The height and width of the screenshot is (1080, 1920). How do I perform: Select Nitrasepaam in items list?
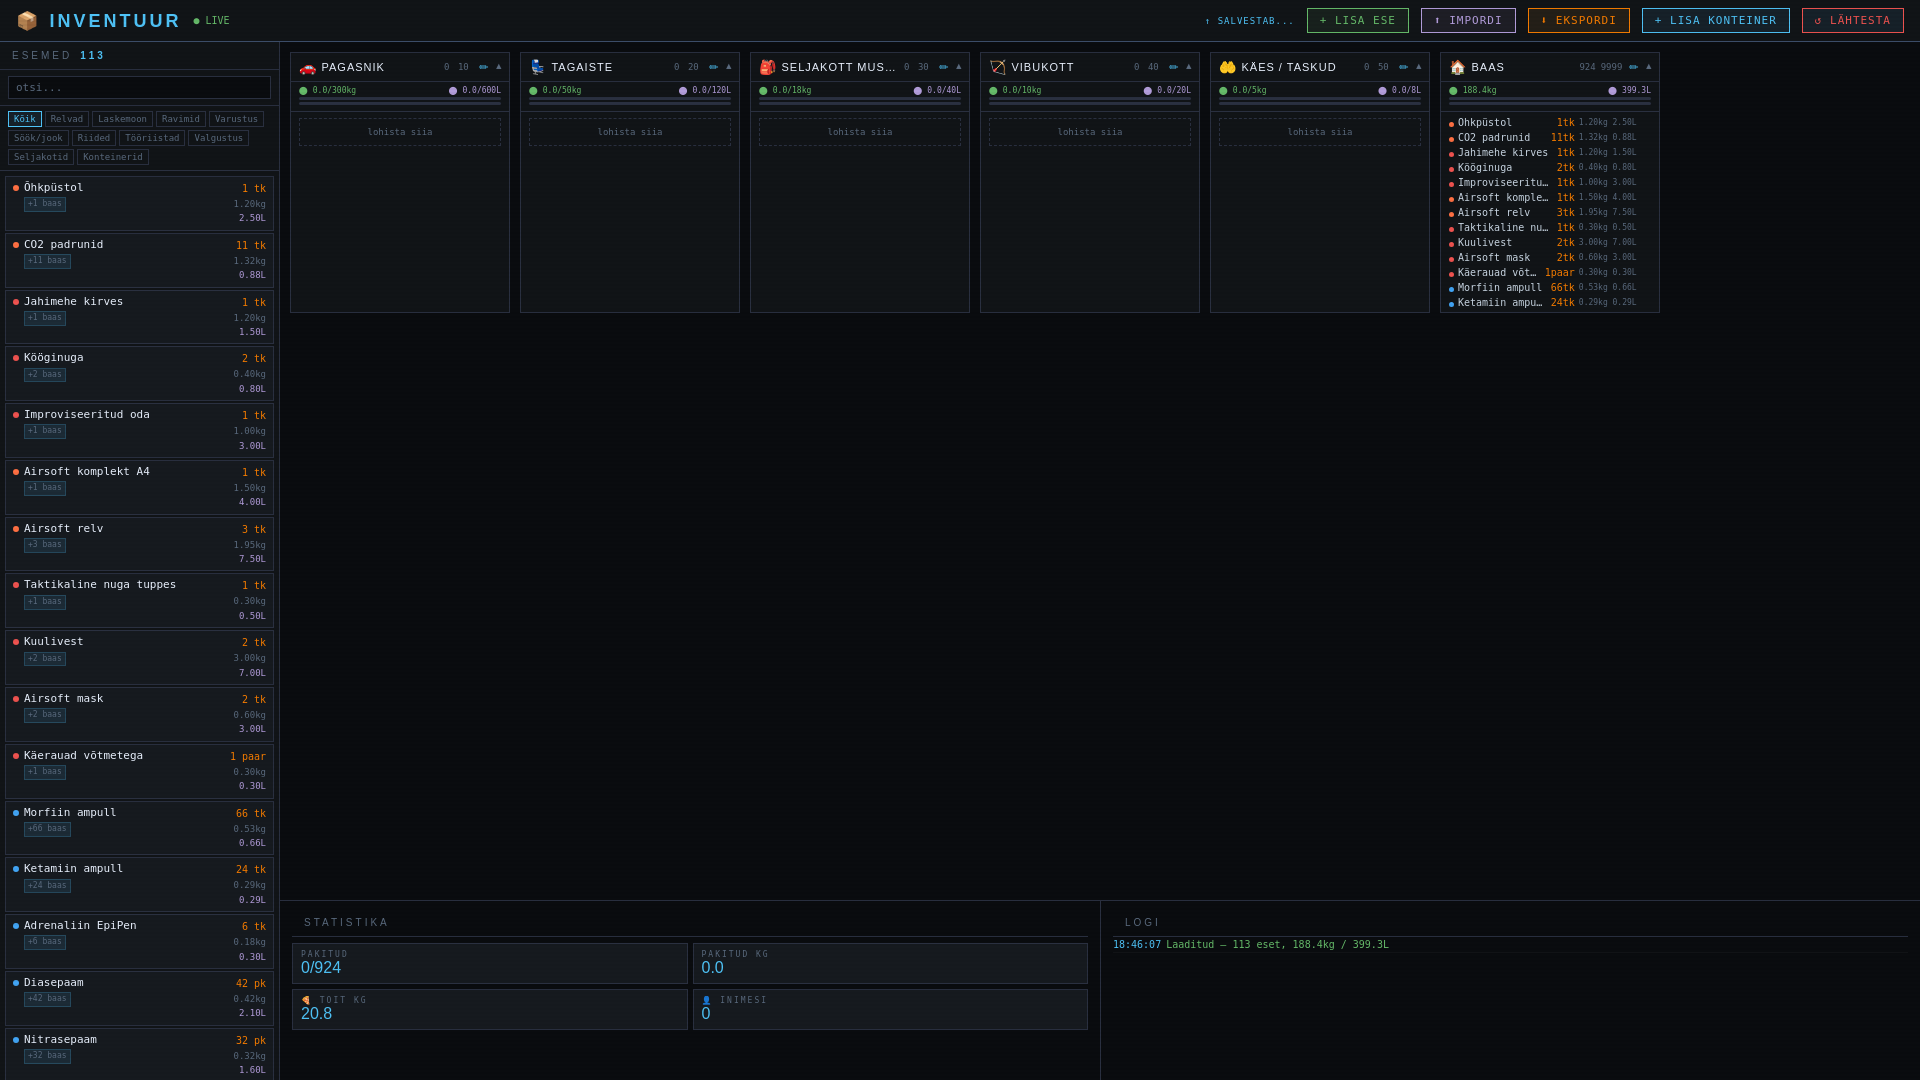pos(139,1054)
